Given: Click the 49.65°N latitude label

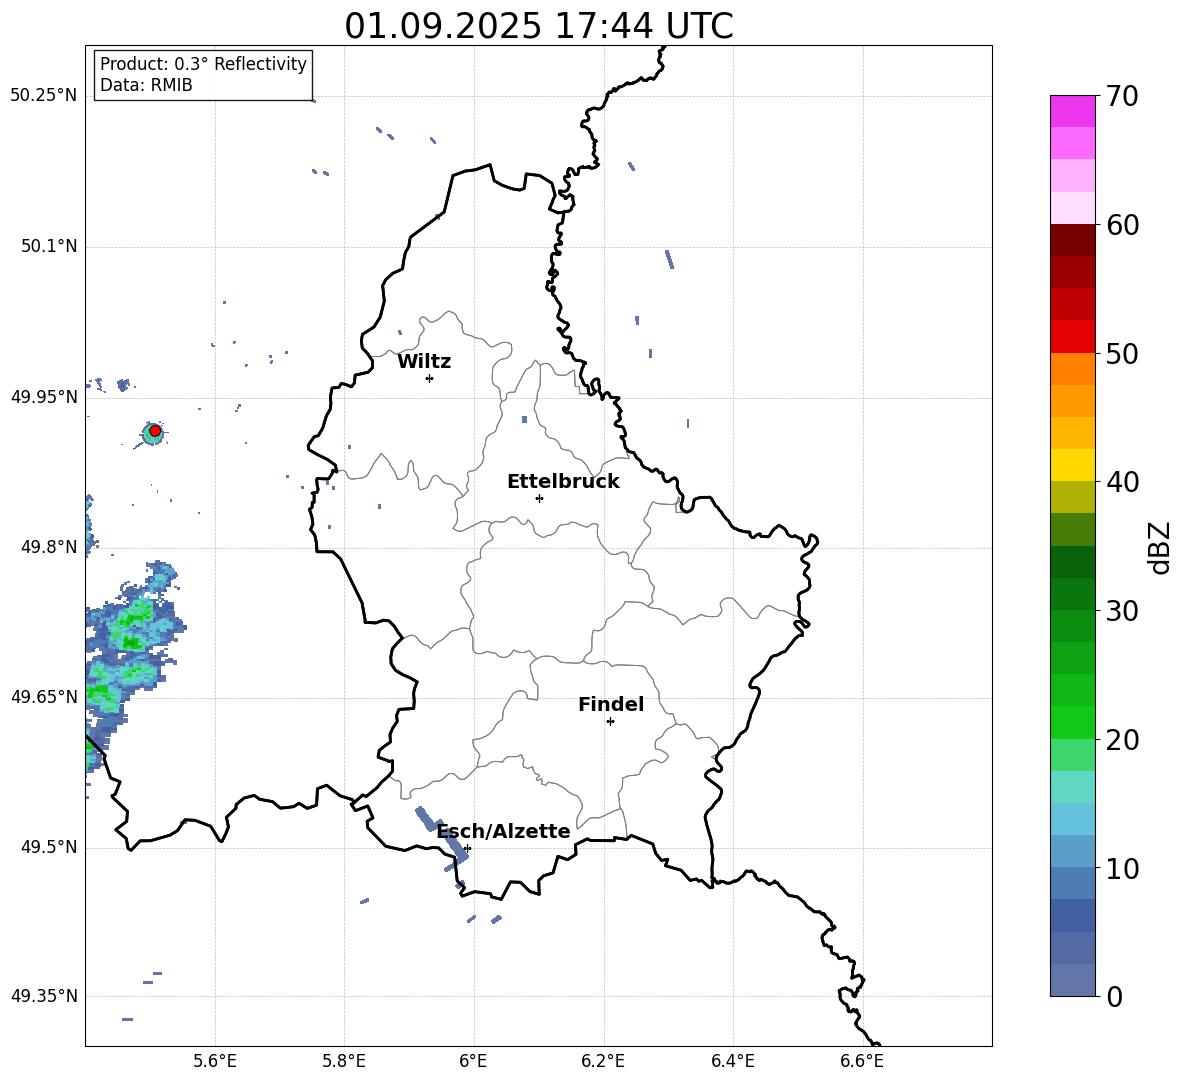Looking at the screenshot, I should tap(44, 697).
